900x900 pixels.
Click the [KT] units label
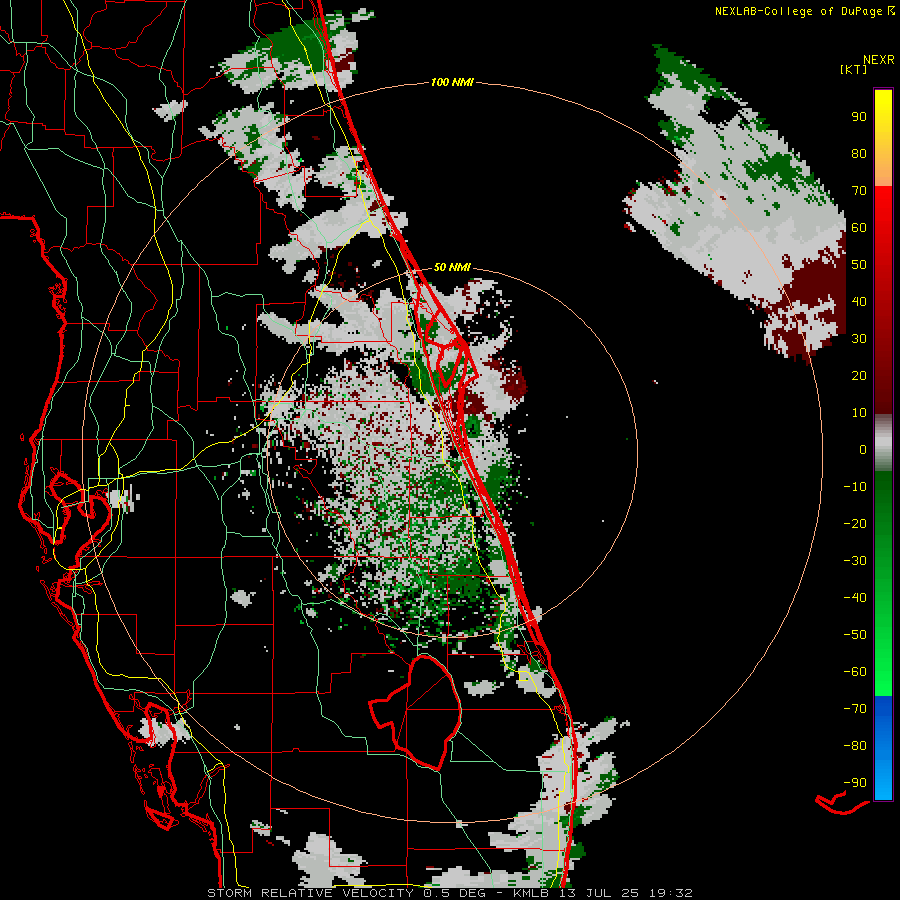(x=854, y=69)
